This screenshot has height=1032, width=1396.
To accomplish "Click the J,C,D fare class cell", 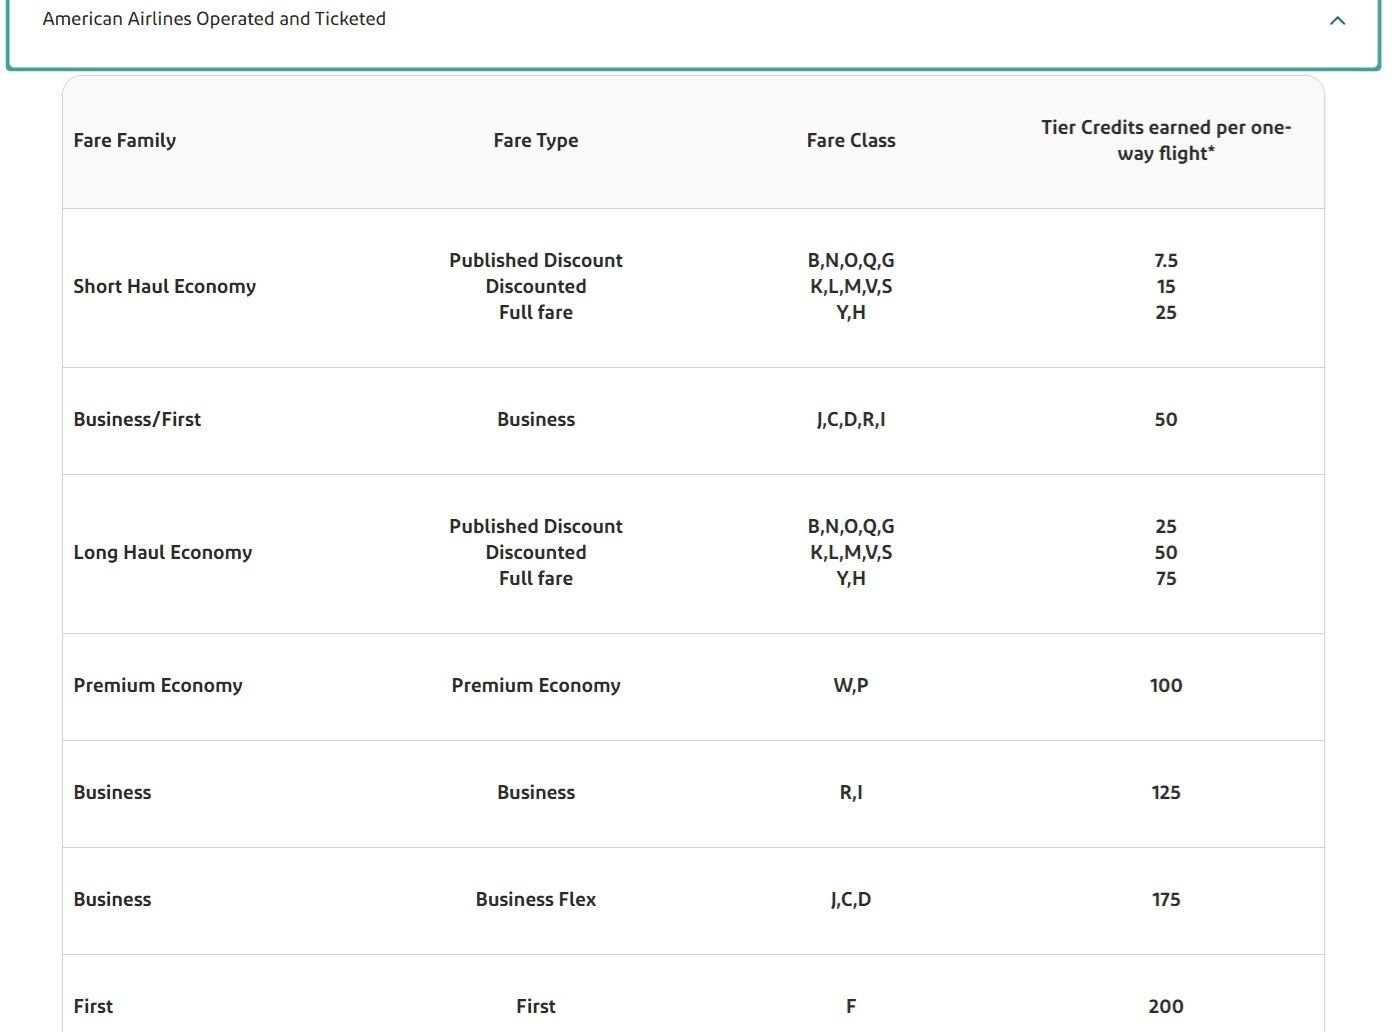I will coord(850,900).
